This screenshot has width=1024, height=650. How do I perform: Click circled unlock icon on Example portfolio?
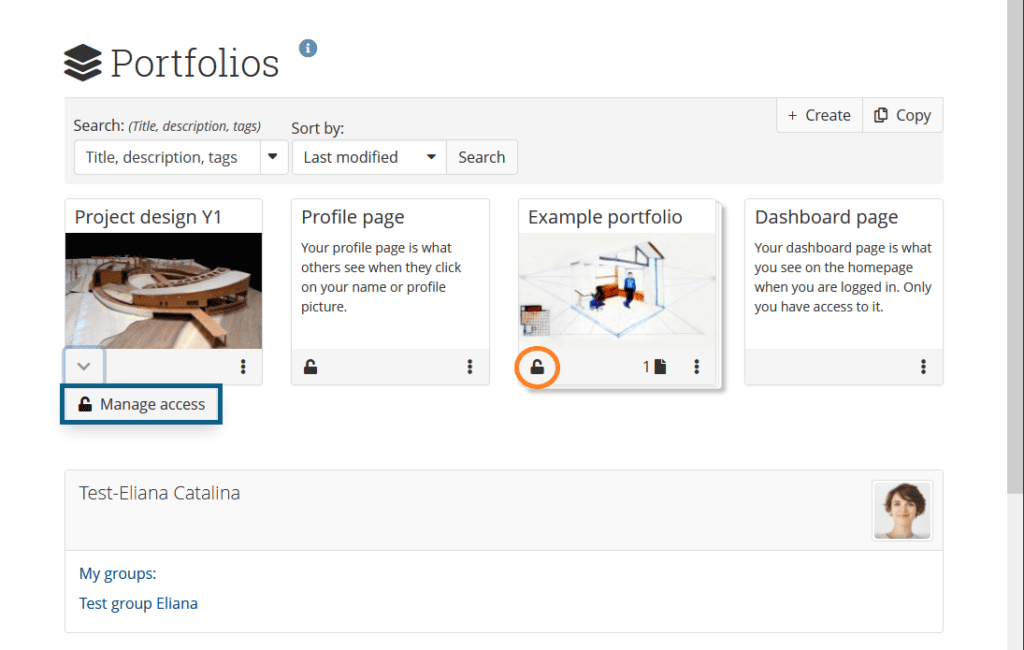(537, 367)
